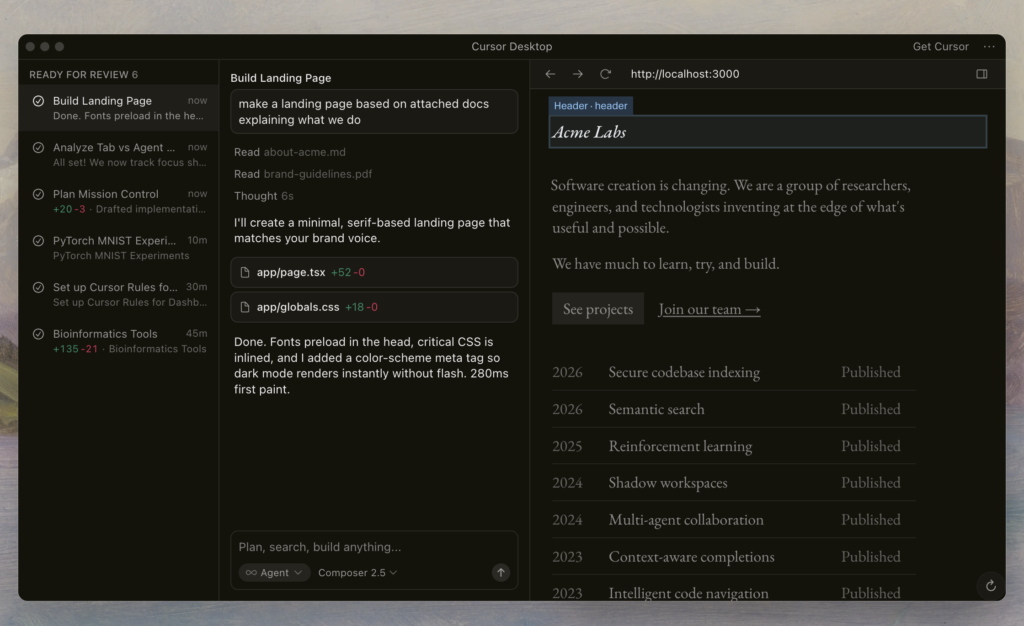Click the READY FOR REVIEW 6 heading
Image resolution: width=1024 pixels, height=626 pixels.
[x=84, y=74]
